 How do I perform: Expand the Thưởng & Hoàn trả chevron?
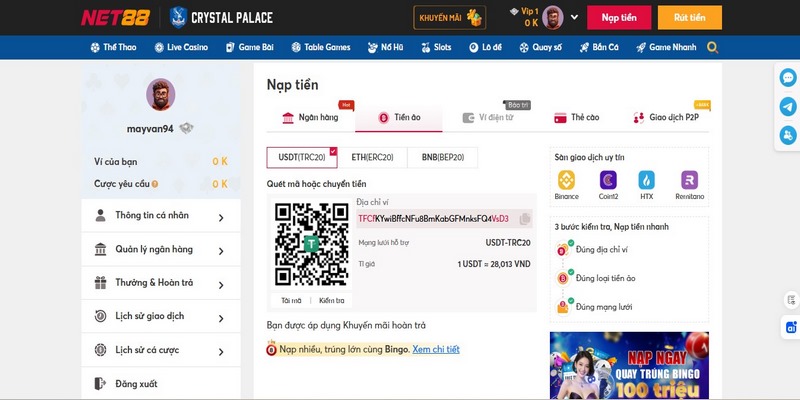(221, 285)
